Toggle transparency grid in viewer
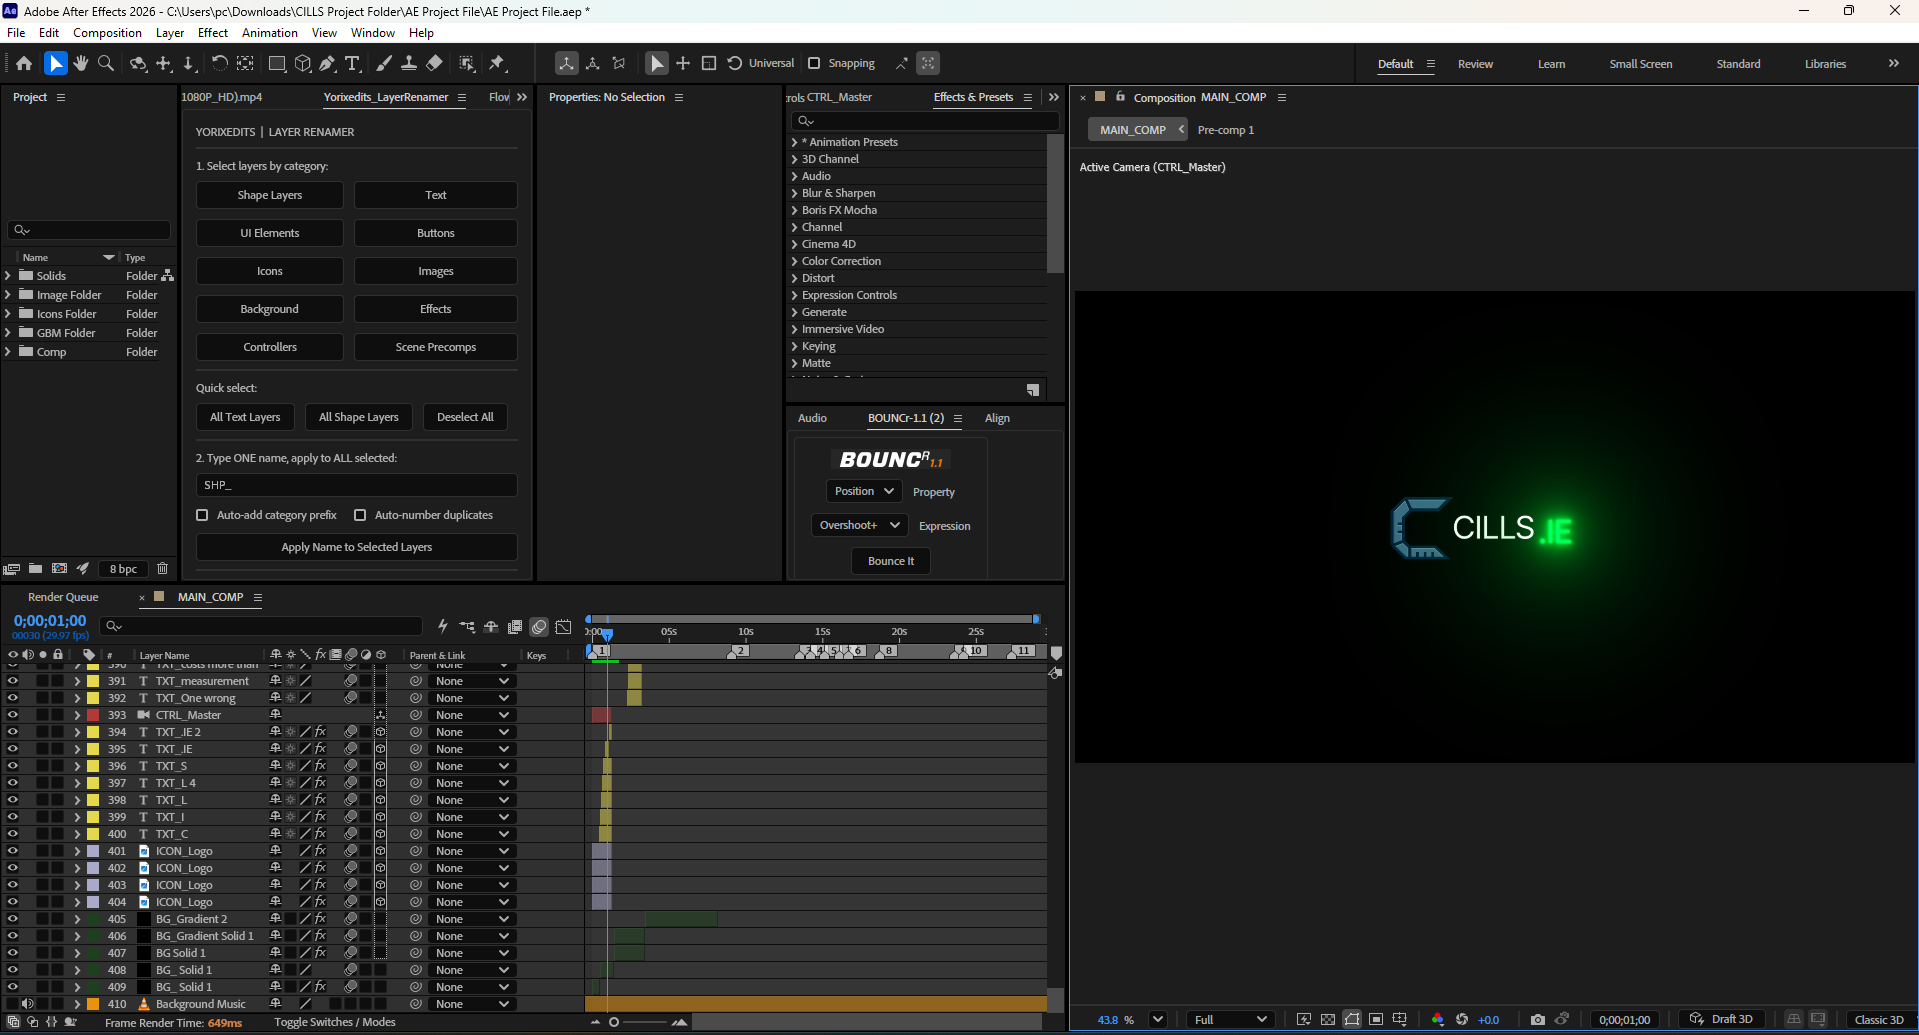Screen dimensions: 1919x1035 (x=1328, y=1019)
